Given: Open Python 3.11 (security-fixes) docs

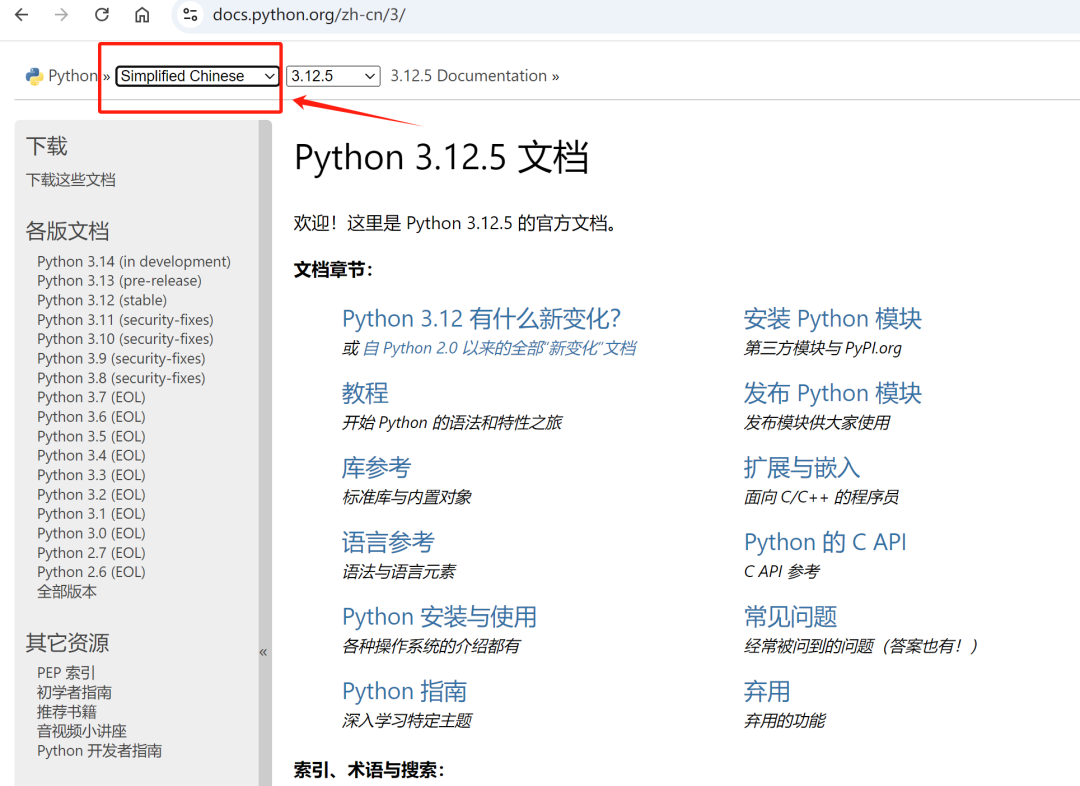Looking at the screenshot, I should [x=125, y=320].
